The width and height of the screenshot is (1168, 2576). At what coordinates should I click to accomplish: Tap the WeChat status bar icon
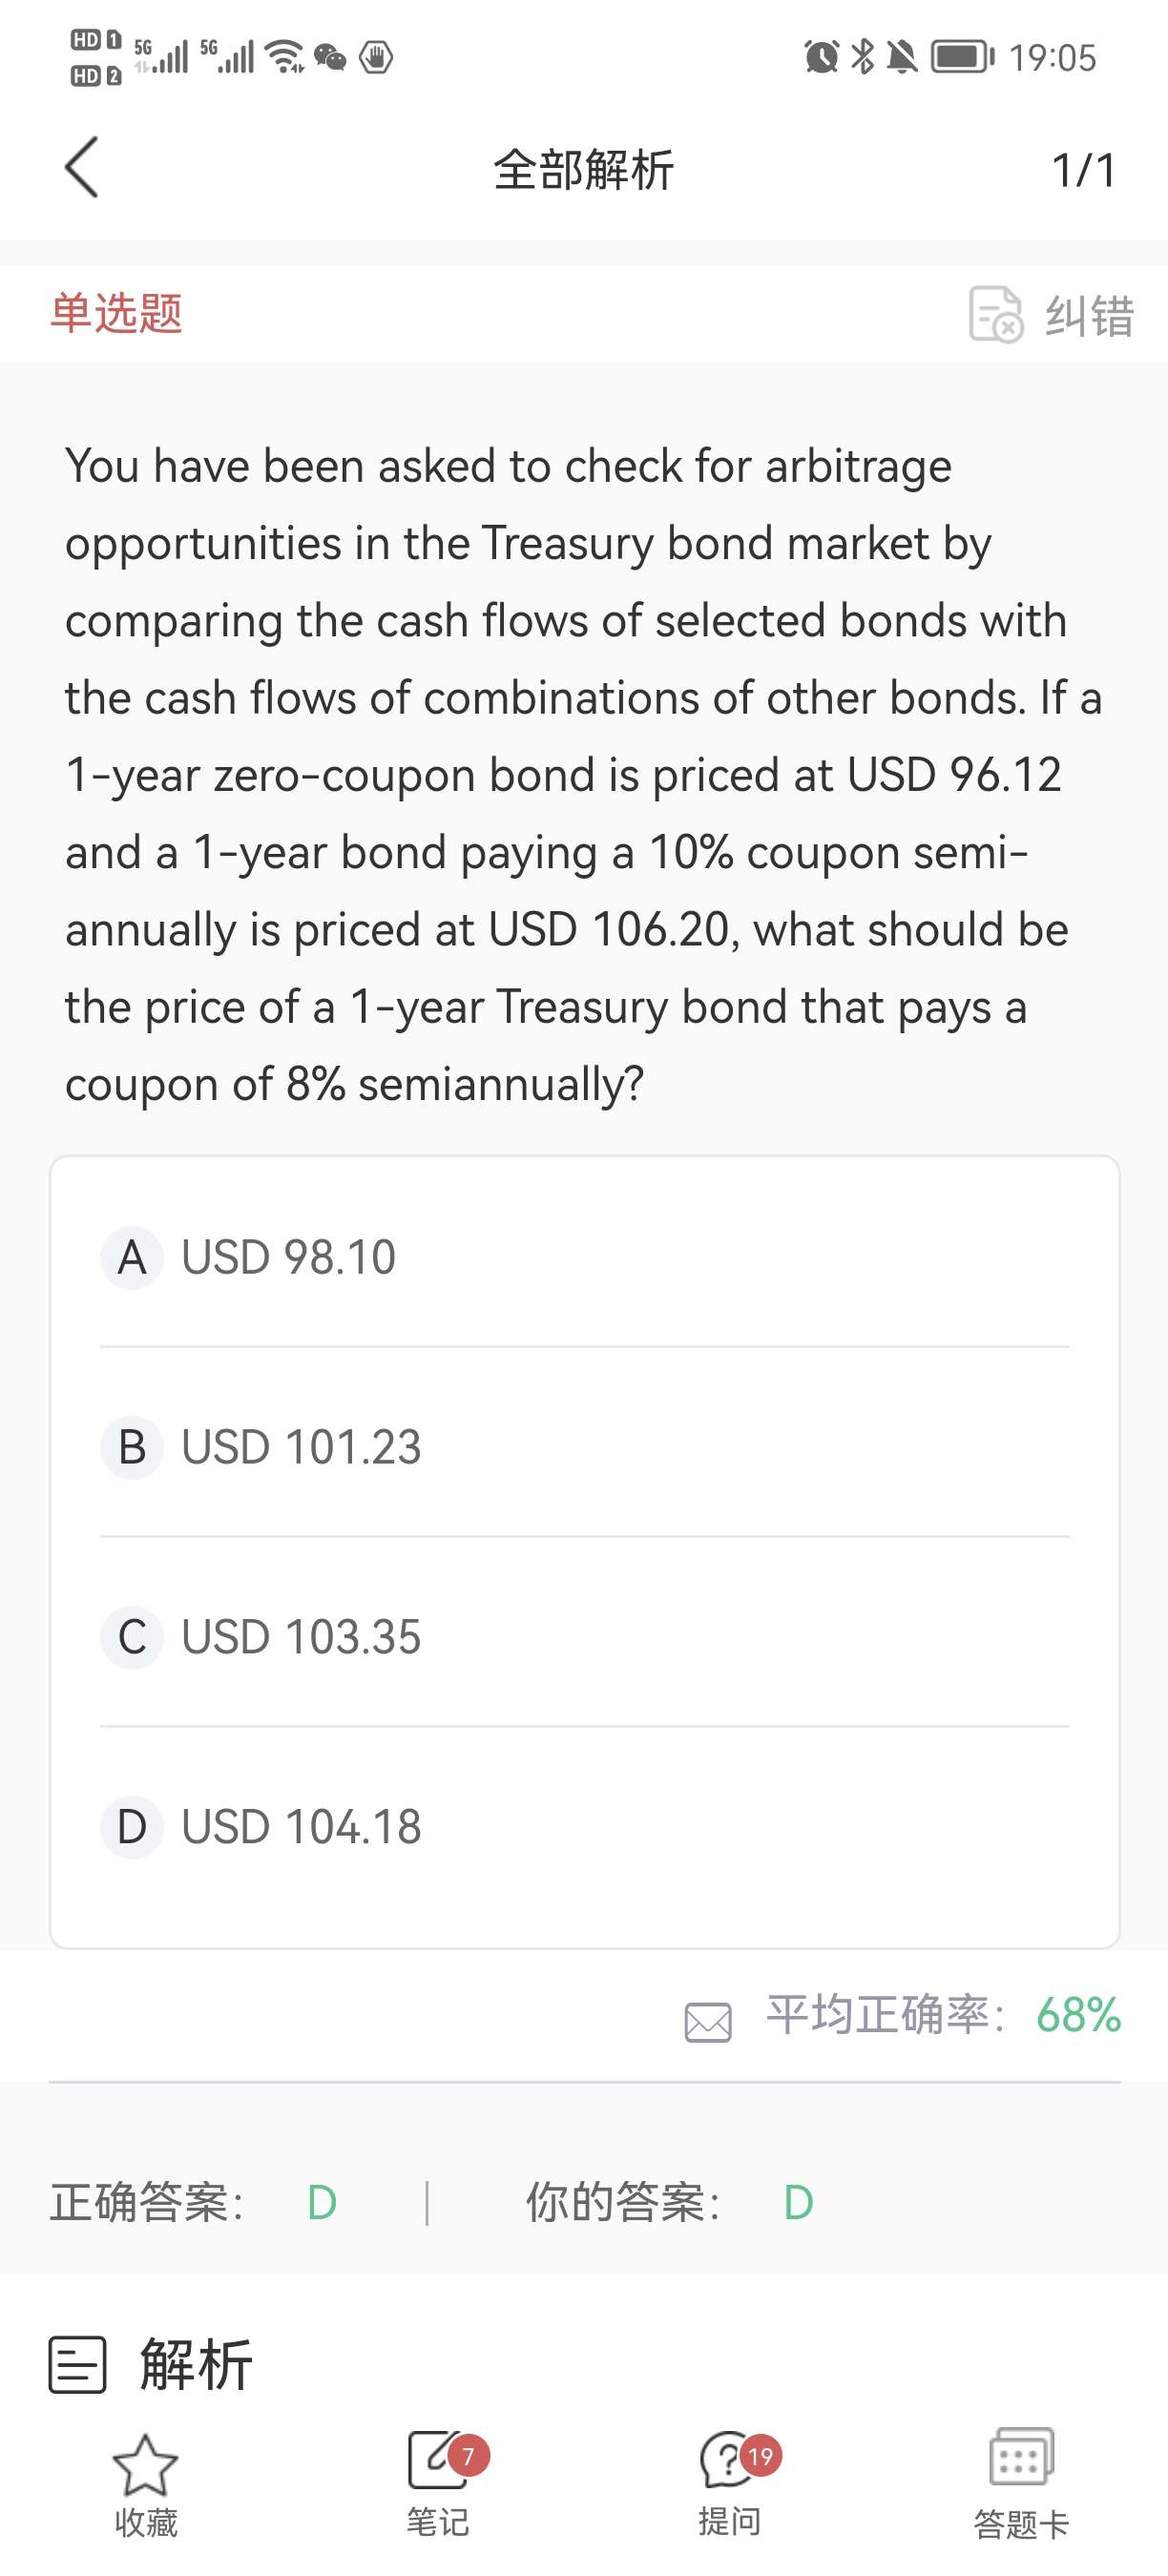pos(330,57)
